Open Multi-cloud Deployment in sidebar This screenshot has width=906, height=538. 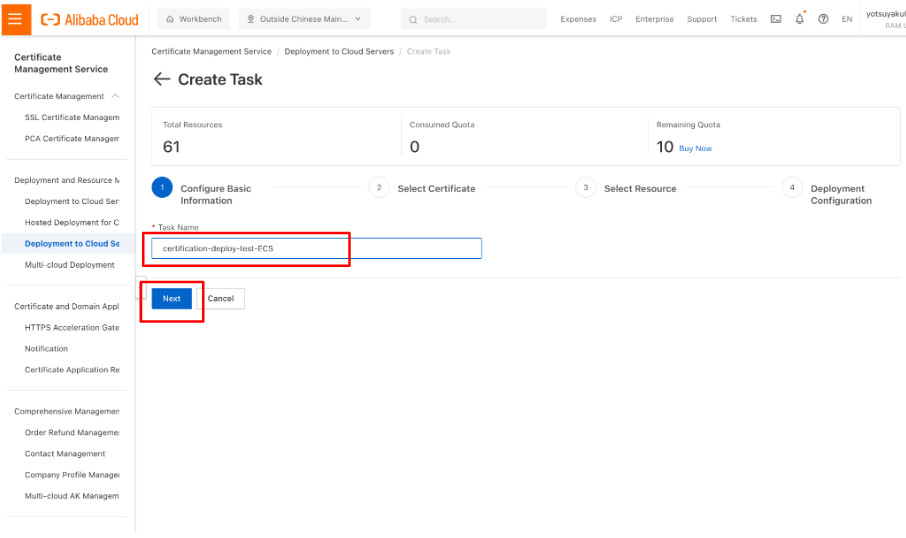[x=69, y=265]
